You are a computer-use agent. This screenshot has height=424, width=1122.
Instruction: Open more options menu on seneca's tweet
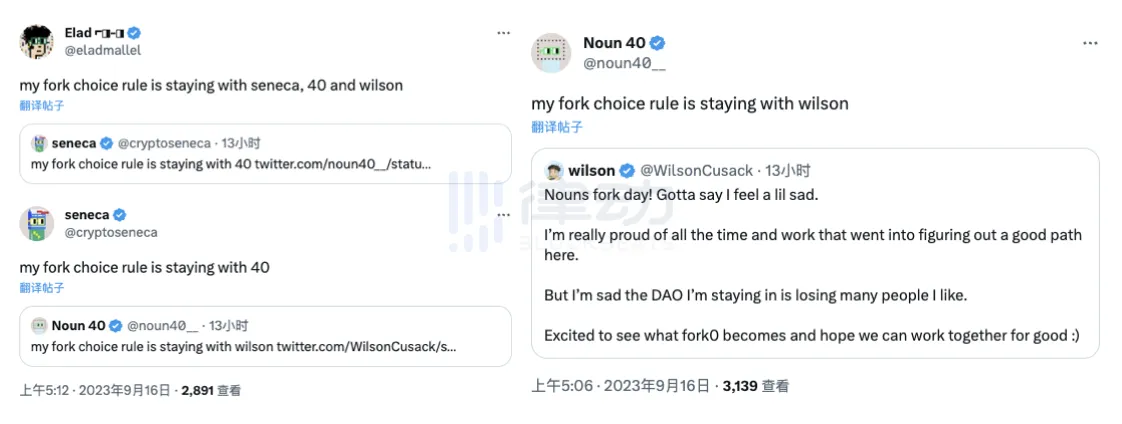(504, 217)
